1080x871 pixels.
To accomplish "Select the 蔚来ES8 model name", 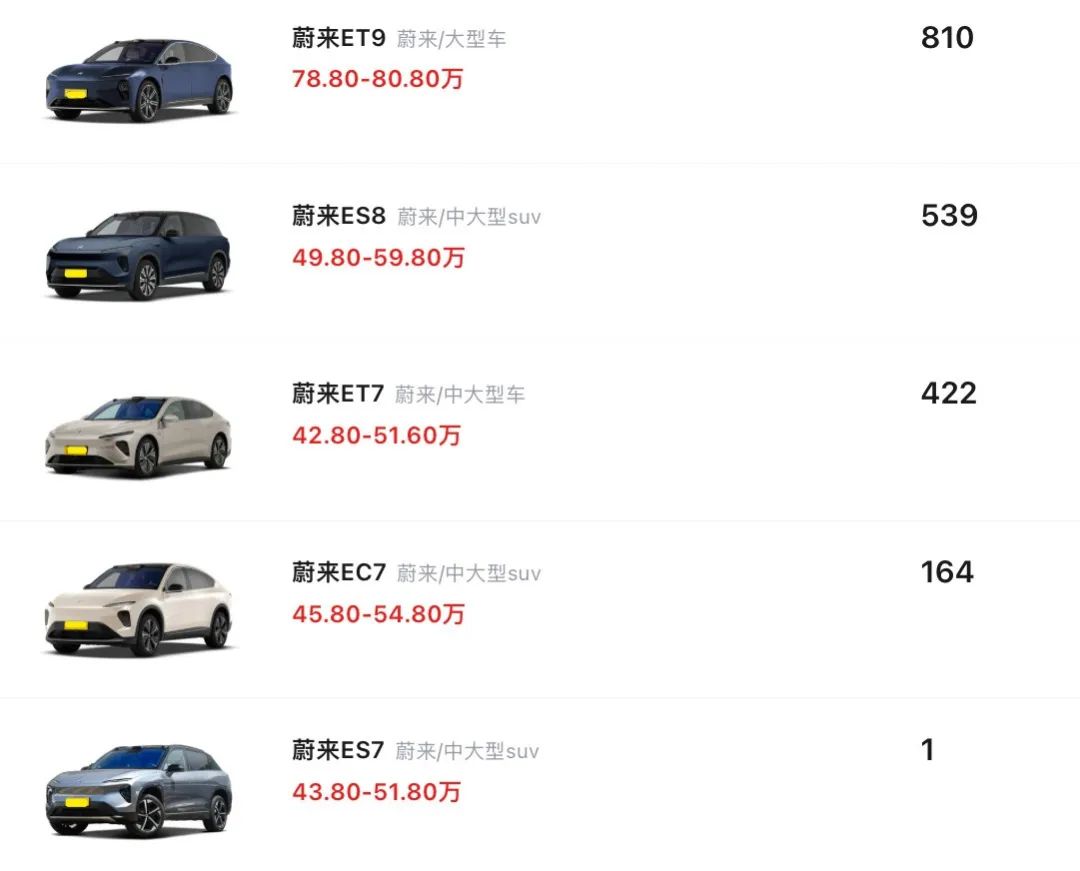I will point(338,216).
